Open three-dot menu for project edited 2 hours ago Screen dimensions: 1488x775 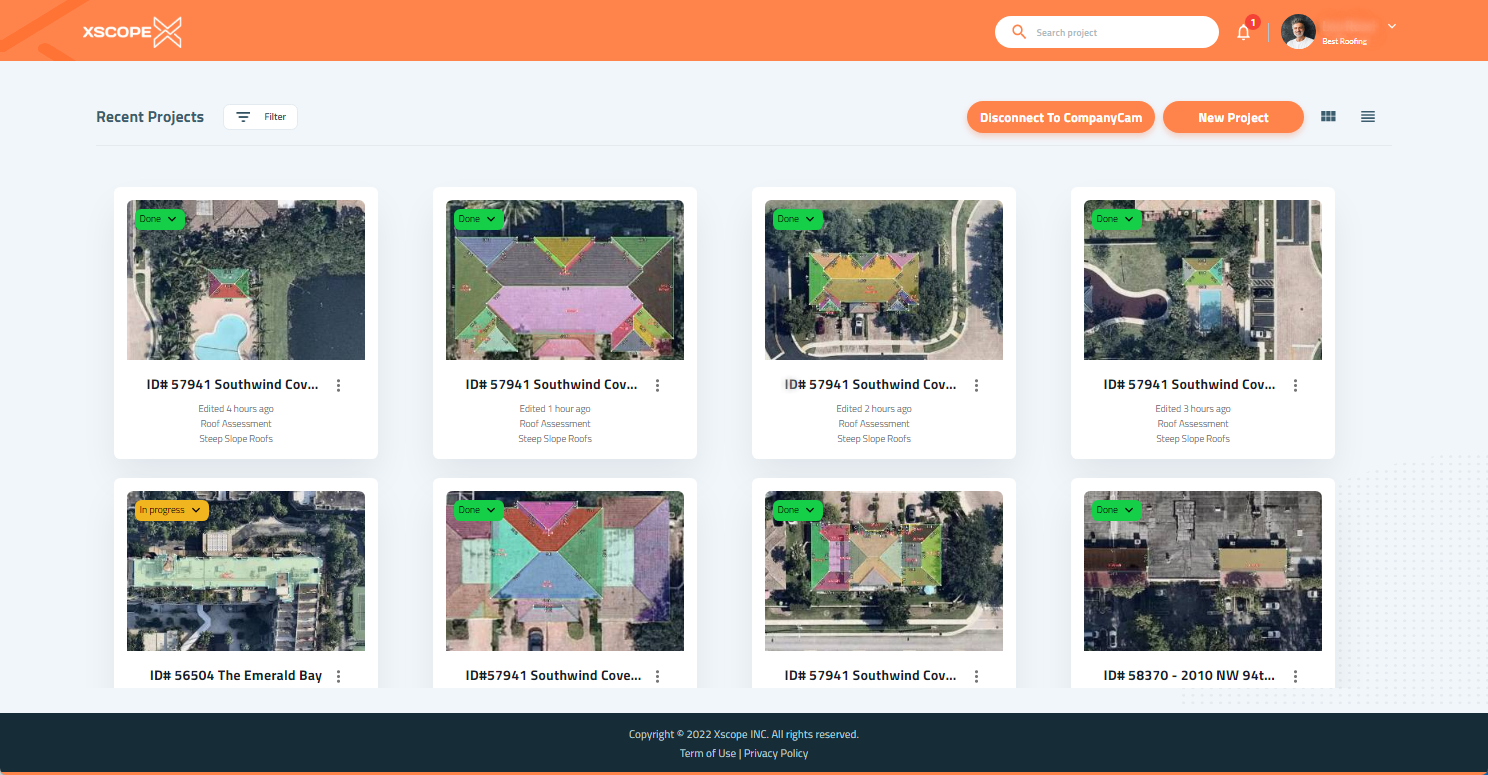click(x=977, y=385)
